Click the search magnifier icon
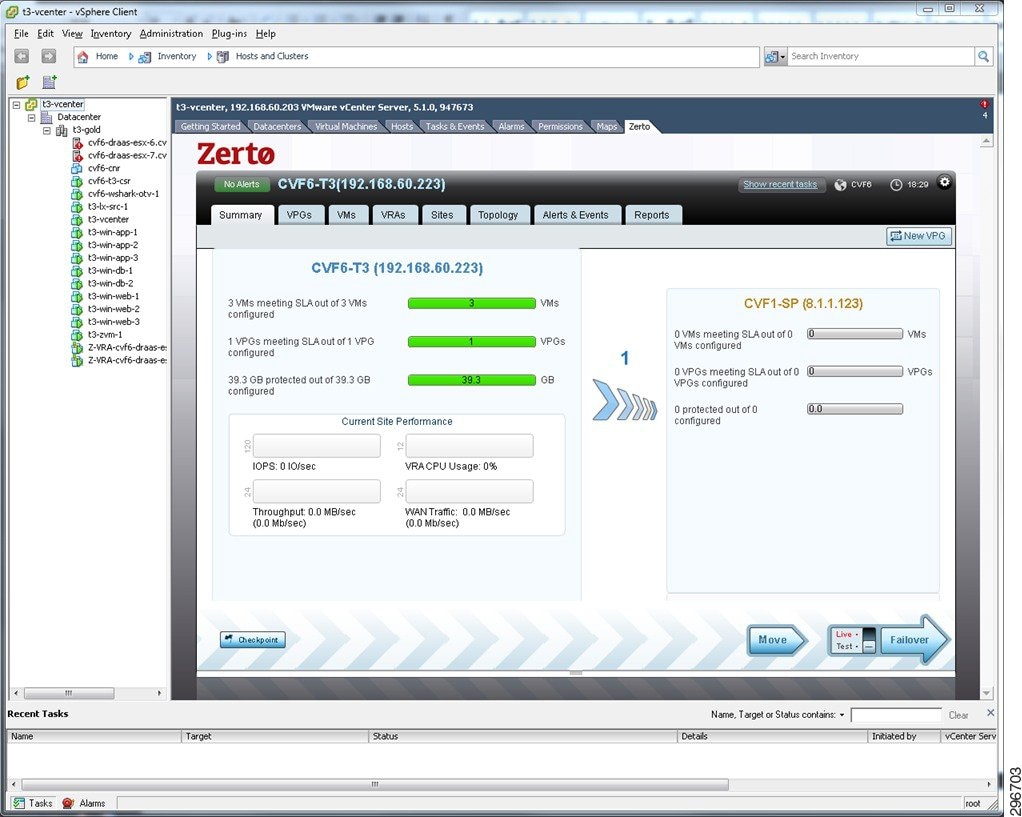 pos(983,57)
